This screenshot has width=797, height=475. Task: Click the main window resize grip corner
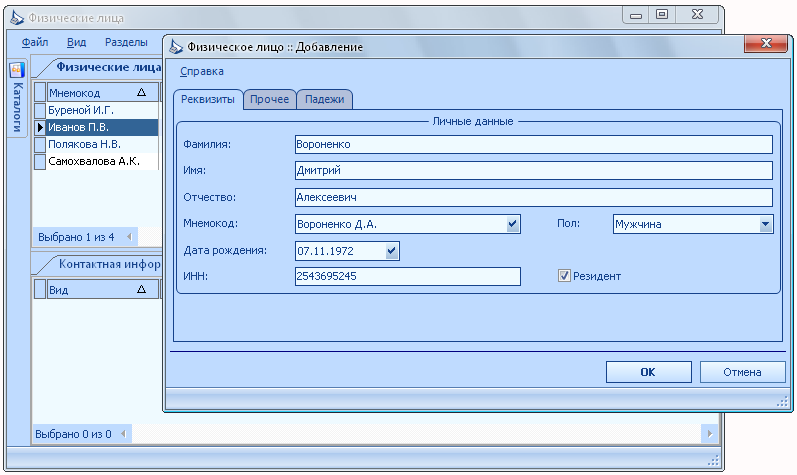pyautogui.click(x=714, y=460)
